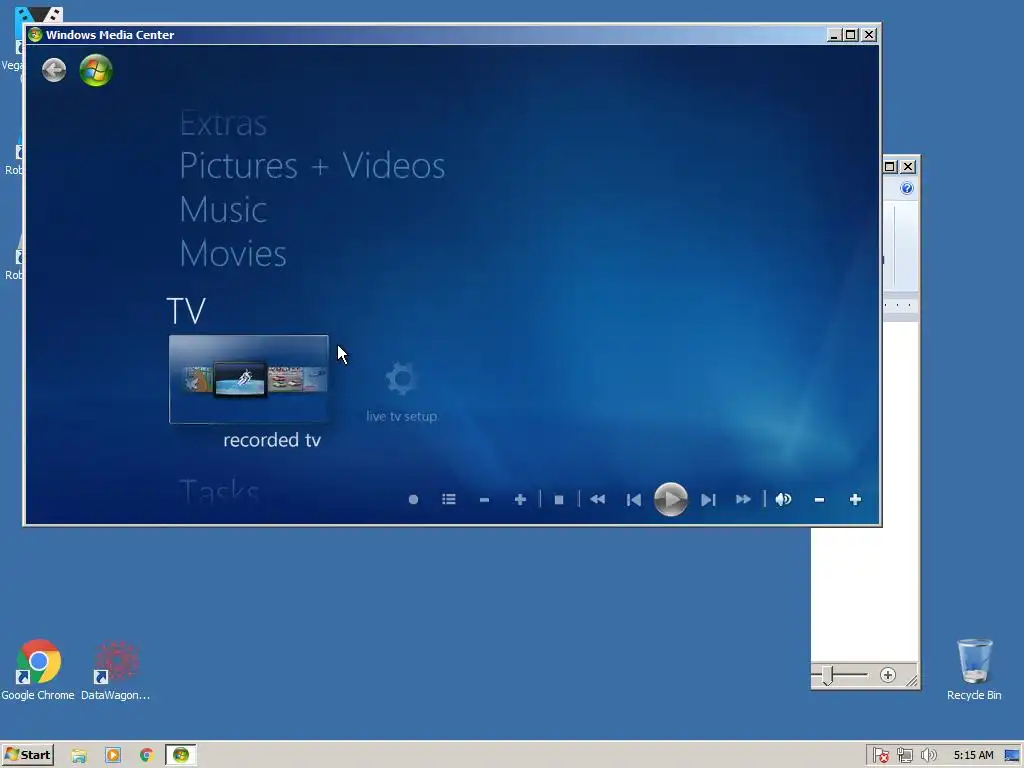Image resolution: width=1024 pixels, height=768 pixels.
Task: Open the Tasks menu category
Action: tap(219, 492)
